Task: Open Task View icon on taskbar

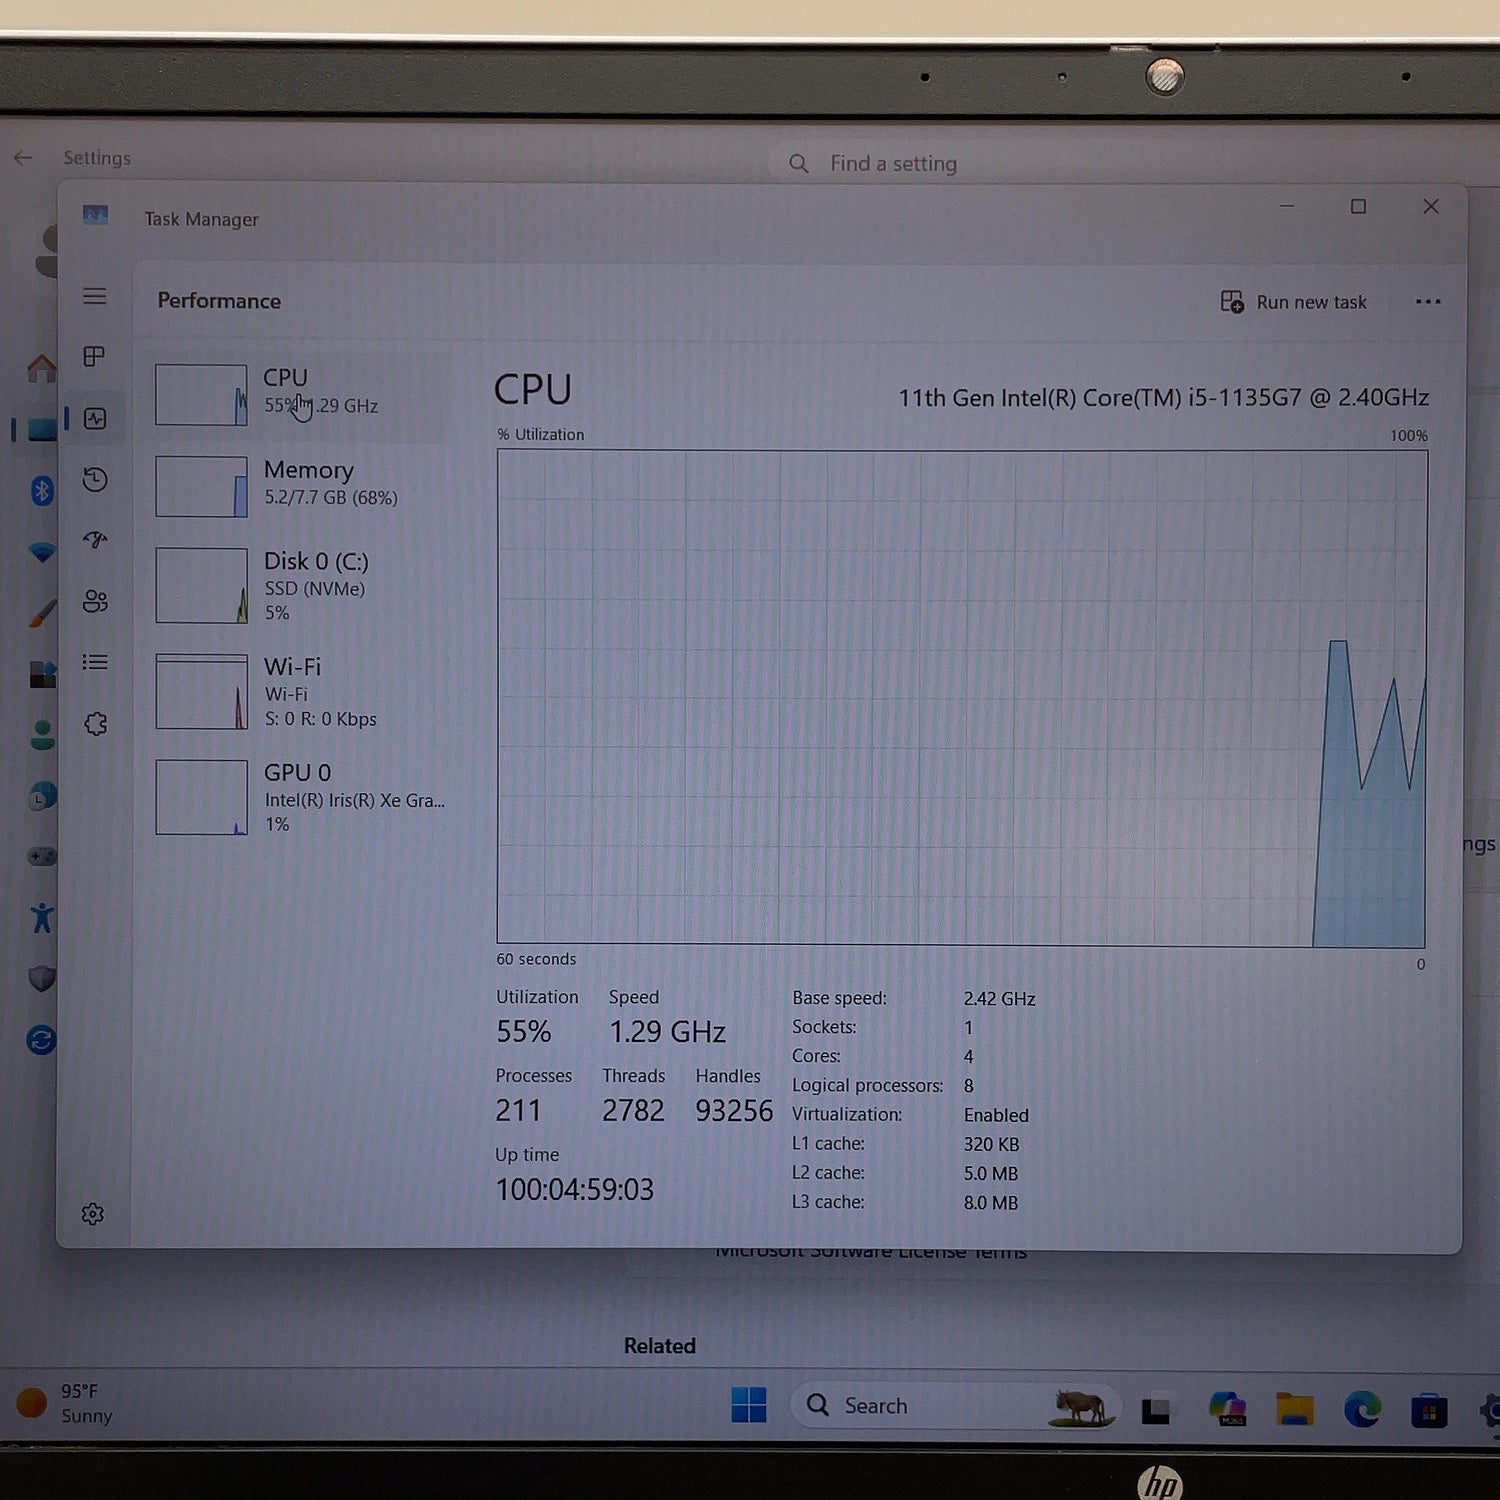Action: coord(1156,1410)
